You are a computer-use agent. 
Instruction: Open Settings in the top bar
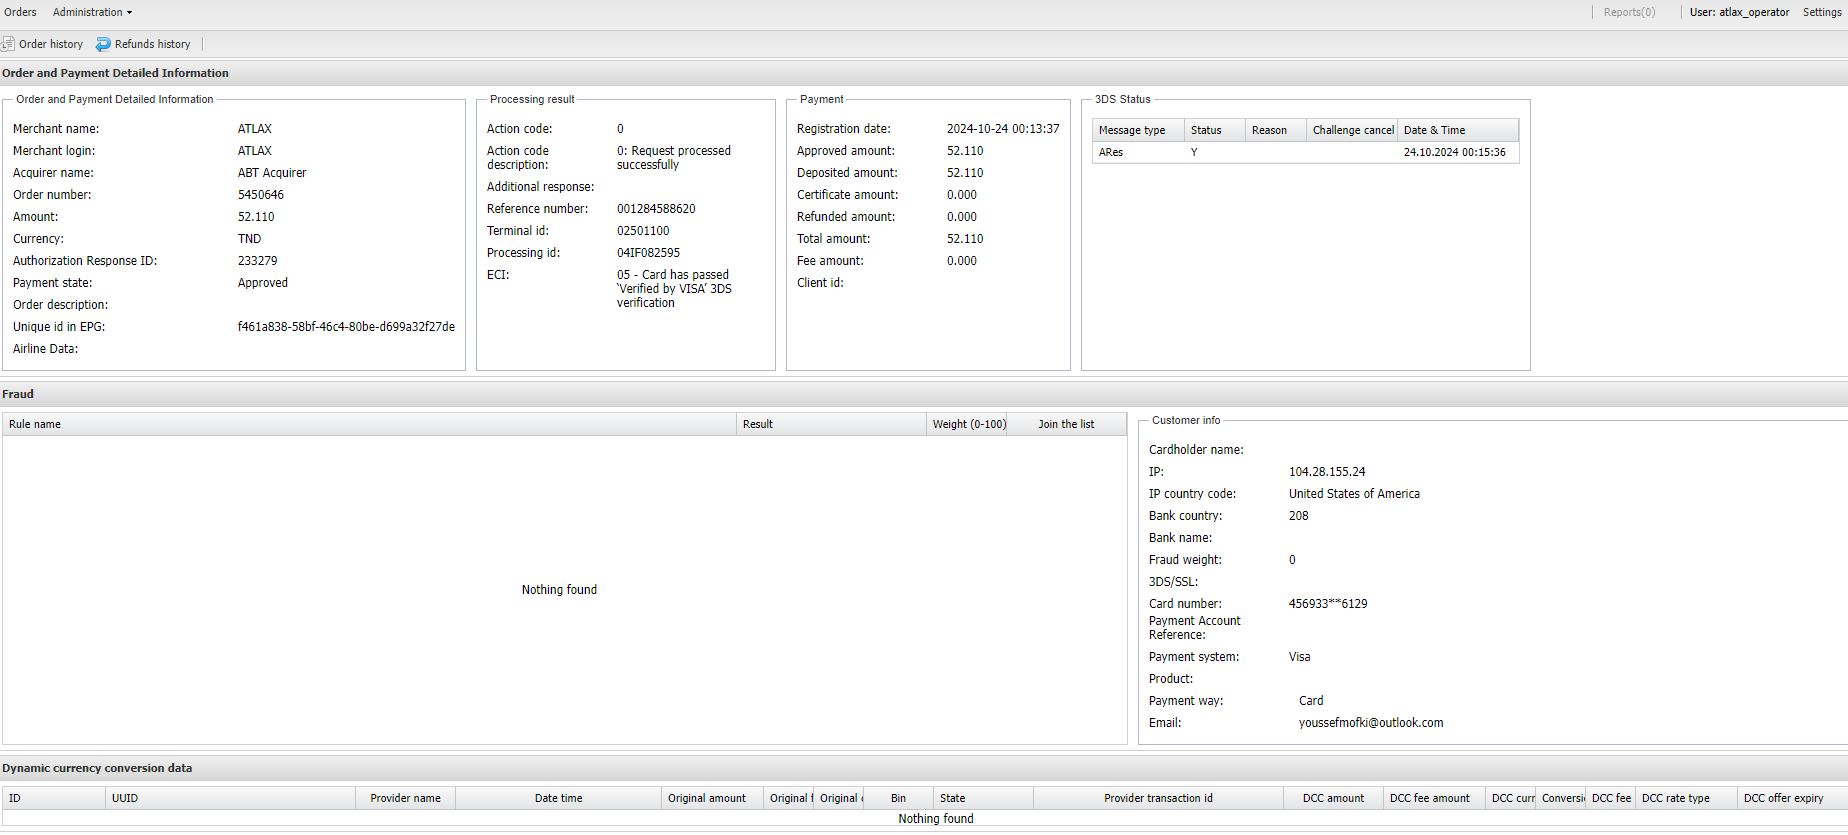(x=1821, y=12)
